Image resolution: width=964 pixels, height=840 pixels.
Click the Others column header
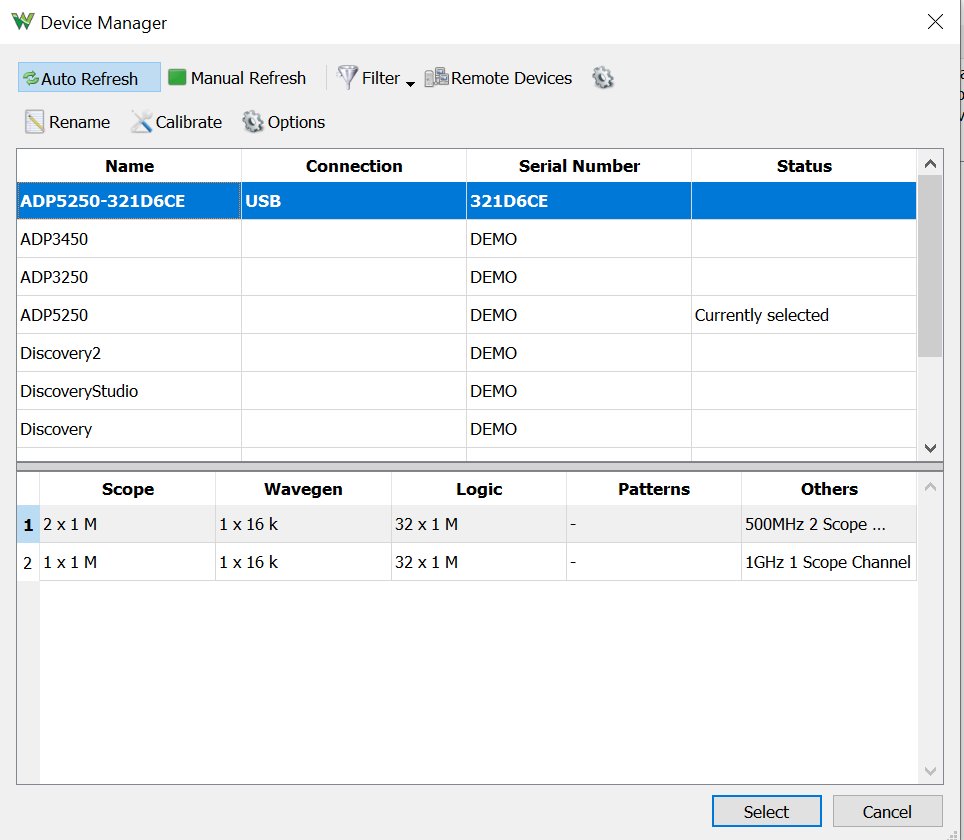[829, 489]
